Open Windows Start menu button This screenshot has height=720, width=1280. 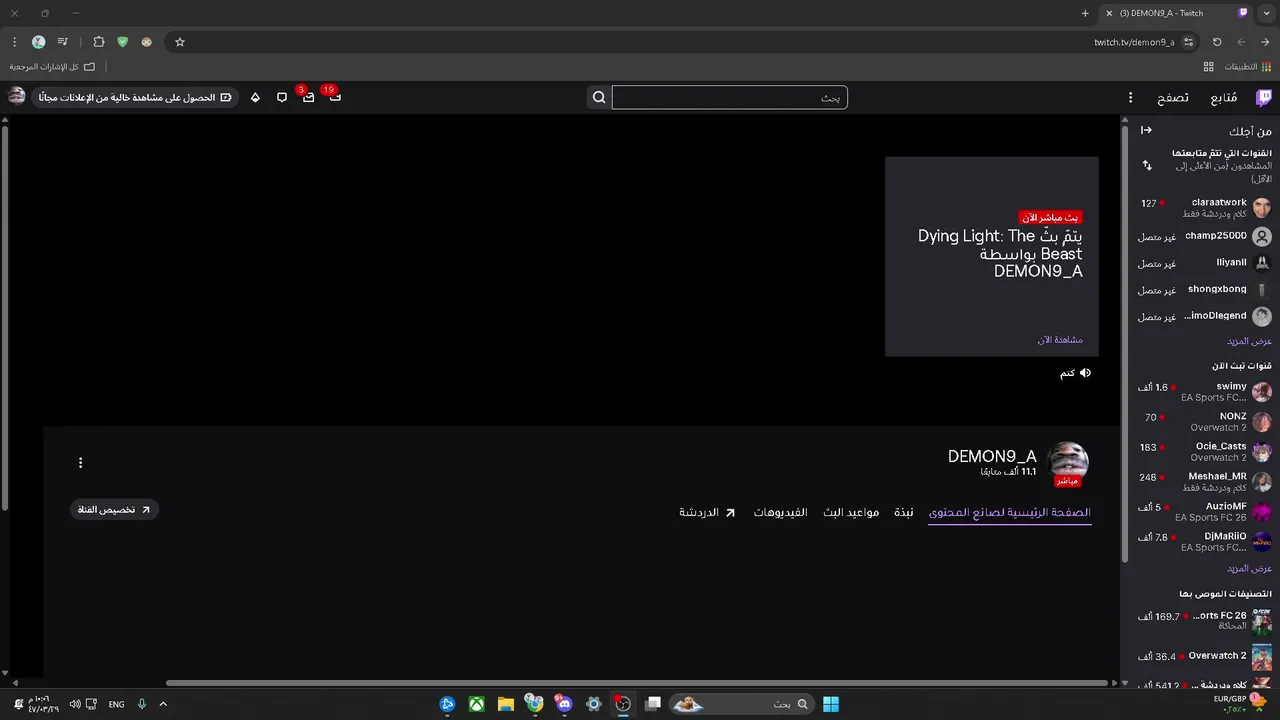[830, 704]
